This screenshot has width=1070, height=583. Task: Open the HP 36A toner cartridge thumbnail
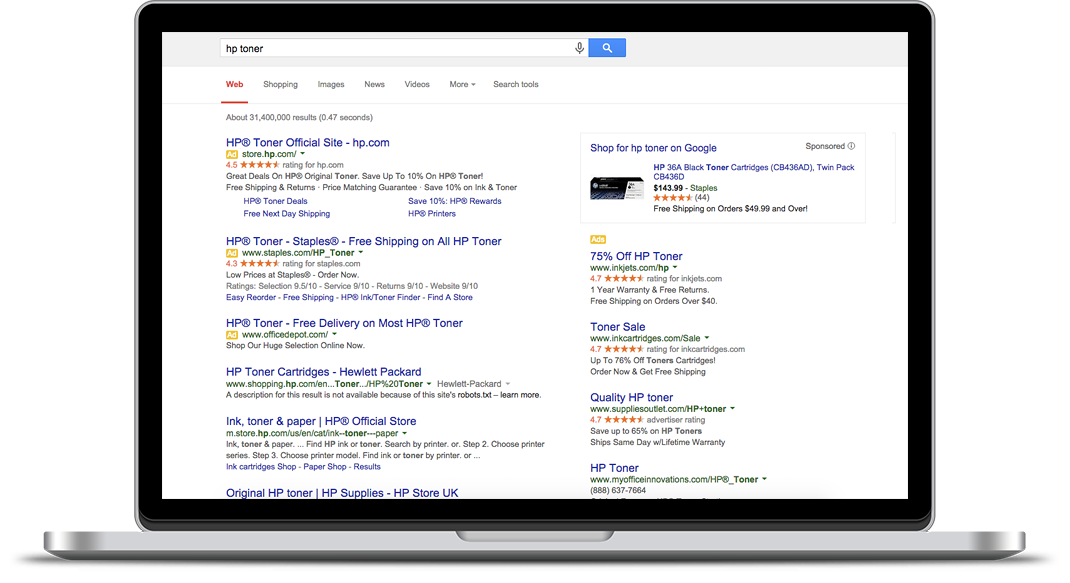(617, 187)
